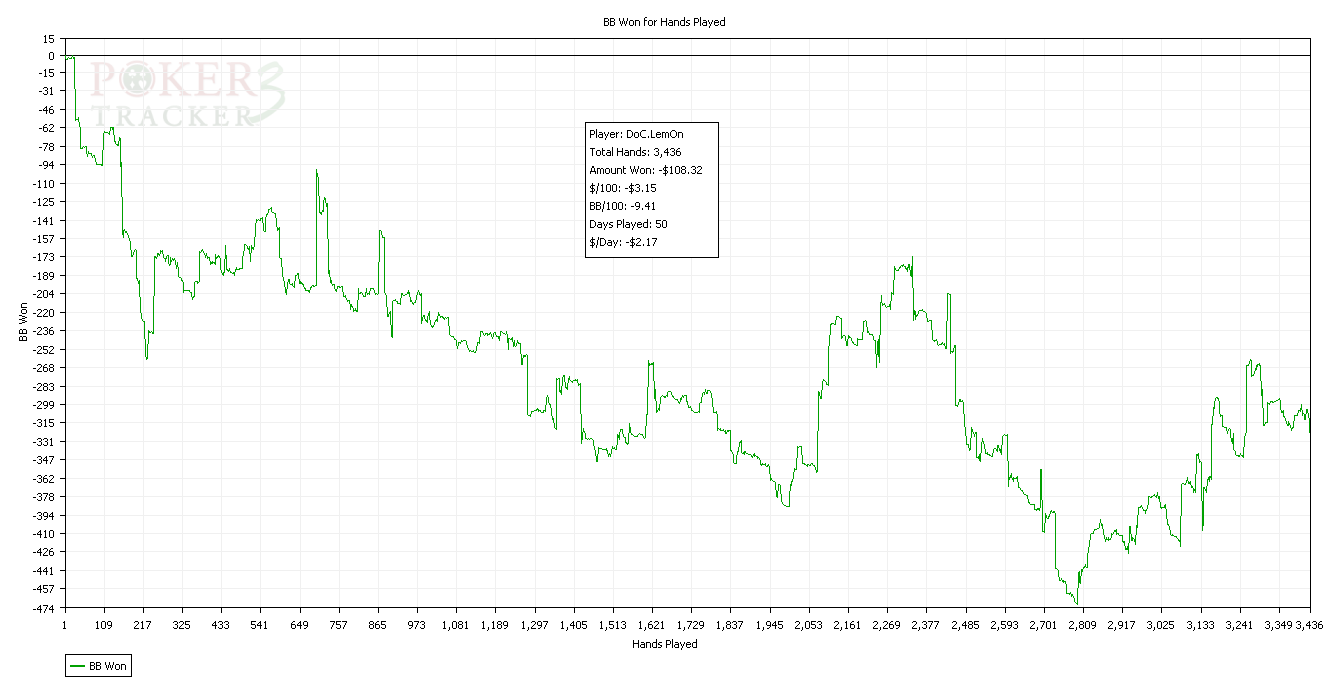Click y-axis tick label -474
Screen dimensions: 1331x693
pos(42,607)
